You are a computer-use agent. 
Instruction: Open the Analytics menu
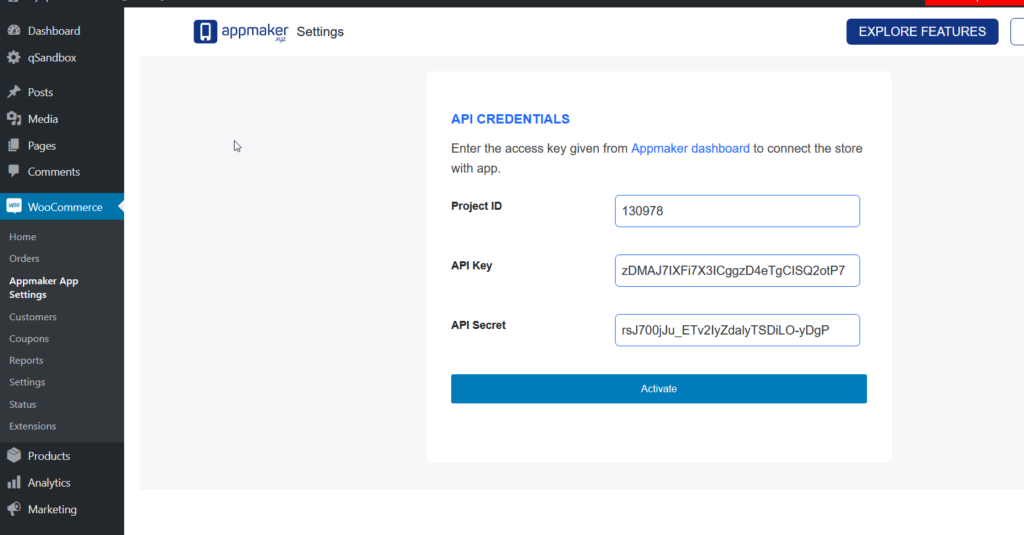coord(49,483)
